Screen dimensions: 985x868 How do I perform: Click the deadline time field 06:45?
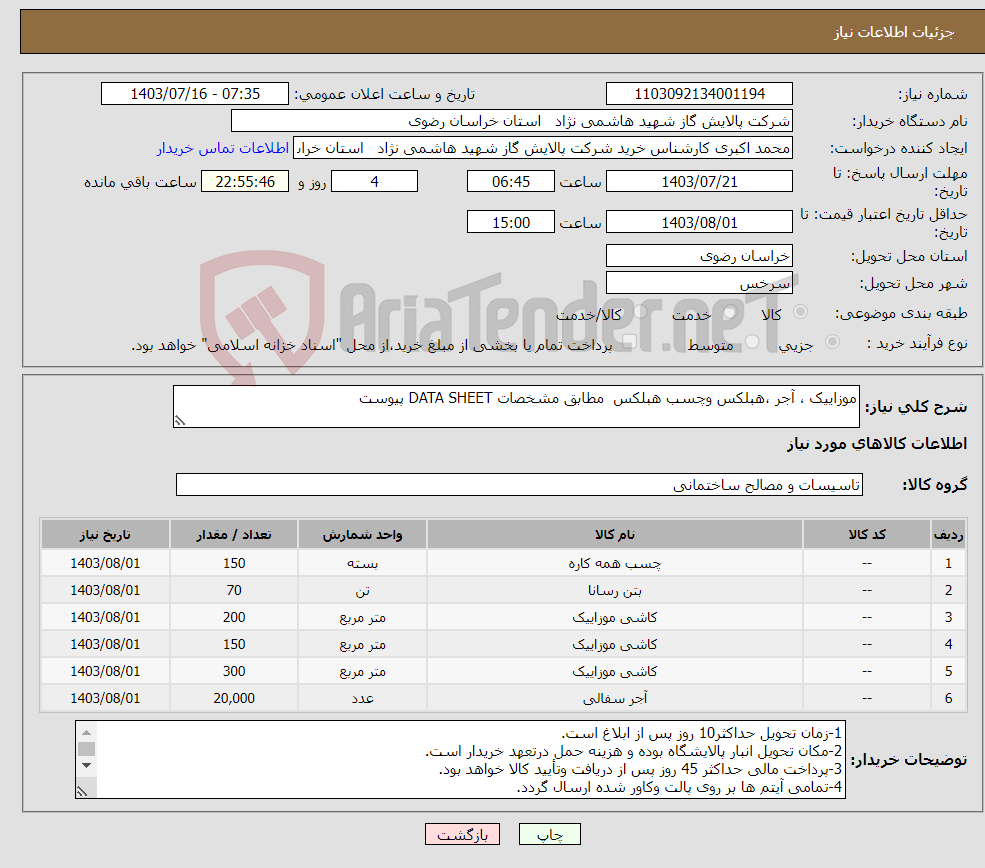(511, 182)
